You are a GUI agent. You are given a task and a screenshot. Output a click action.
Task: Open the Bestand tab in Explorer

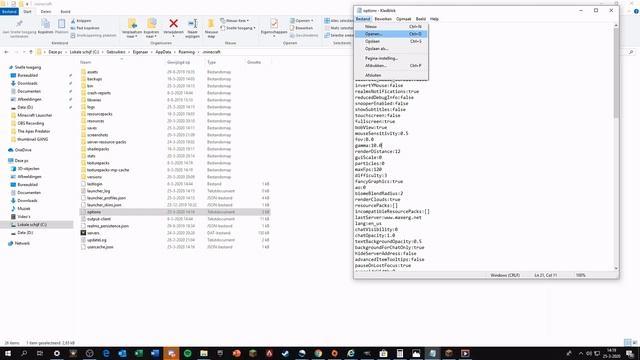9,11
